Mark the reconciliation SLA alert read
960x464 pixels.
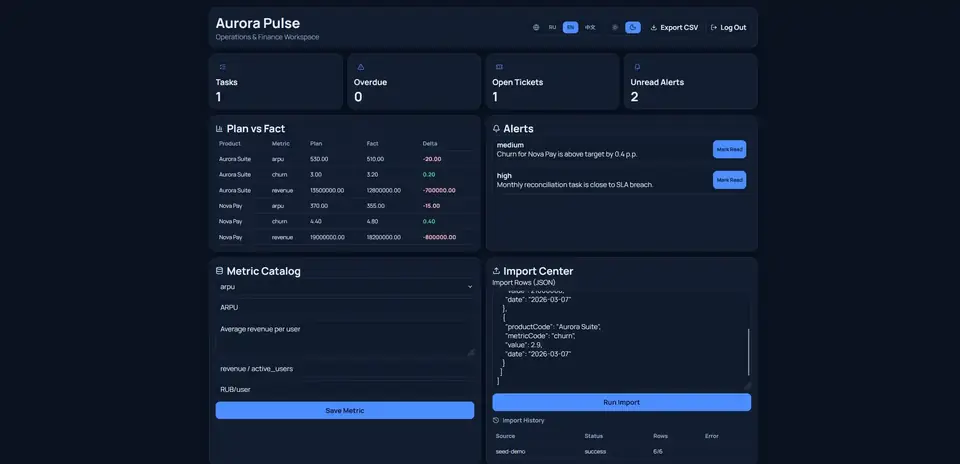[x=729, y=180]
